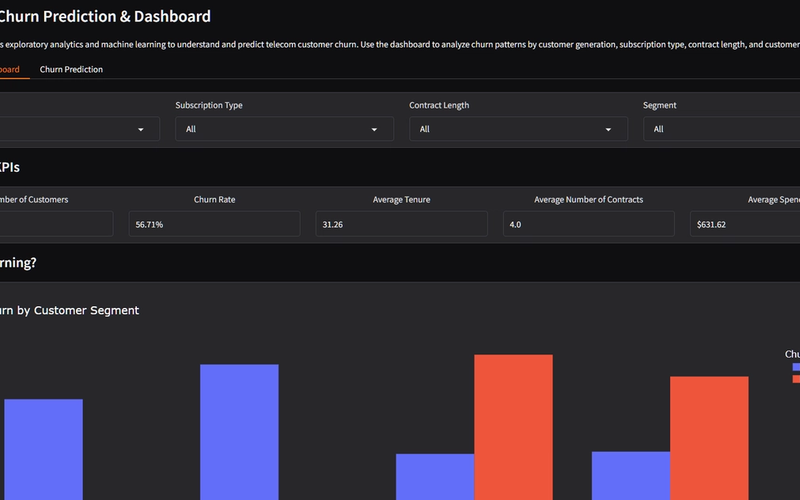Click the tallest red bar in chart
The width and height of the screenshot is (800, 500).
[x=513, y=428]
